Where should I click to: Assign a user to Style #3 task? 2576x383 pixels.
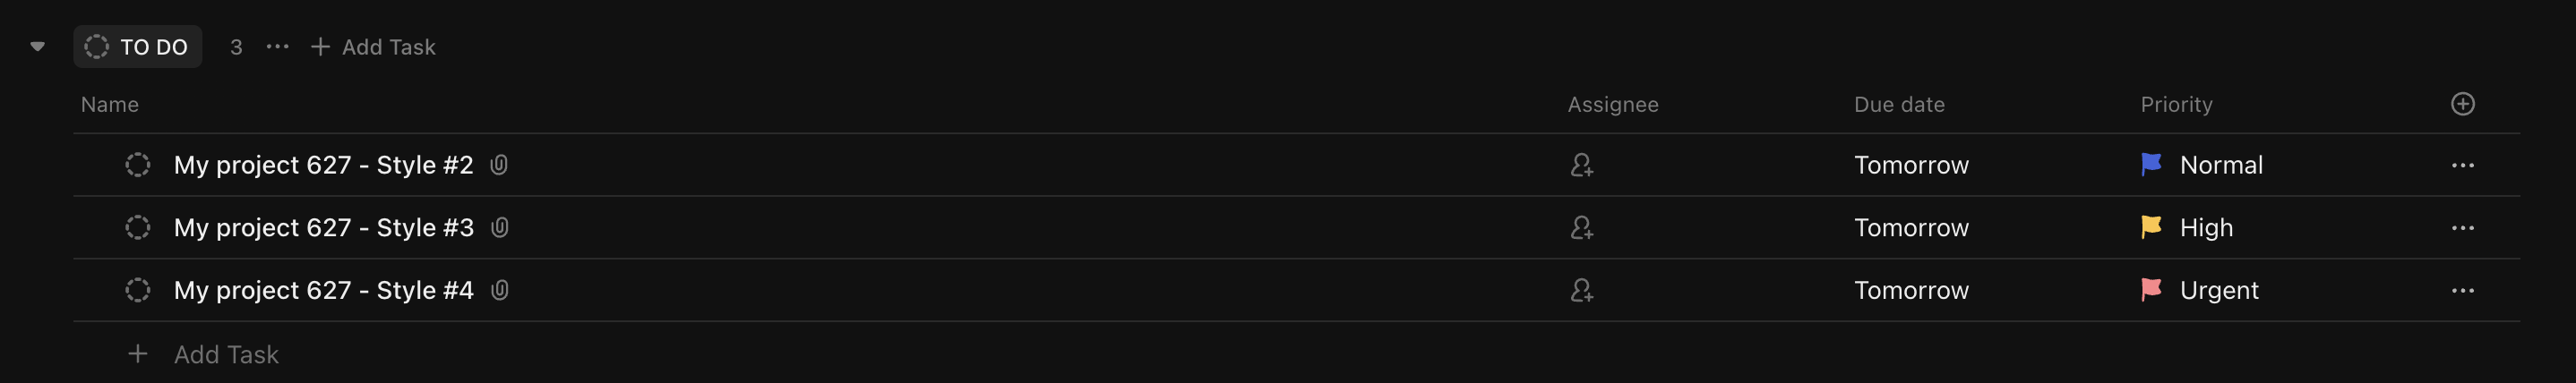(1581, 228)
